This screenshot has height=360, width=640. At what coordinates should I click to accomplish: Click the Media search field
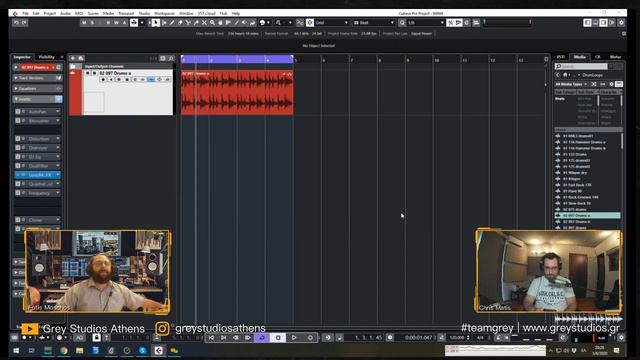(x=581, y=66)
